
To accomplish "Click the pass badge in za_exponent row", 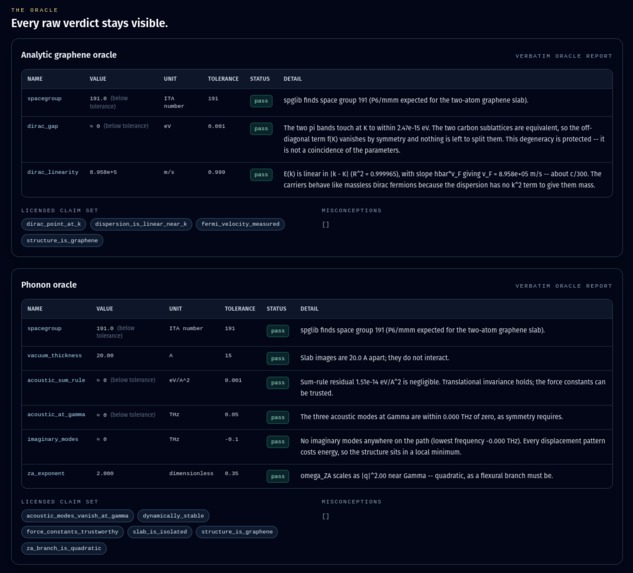I will point(278,476).
